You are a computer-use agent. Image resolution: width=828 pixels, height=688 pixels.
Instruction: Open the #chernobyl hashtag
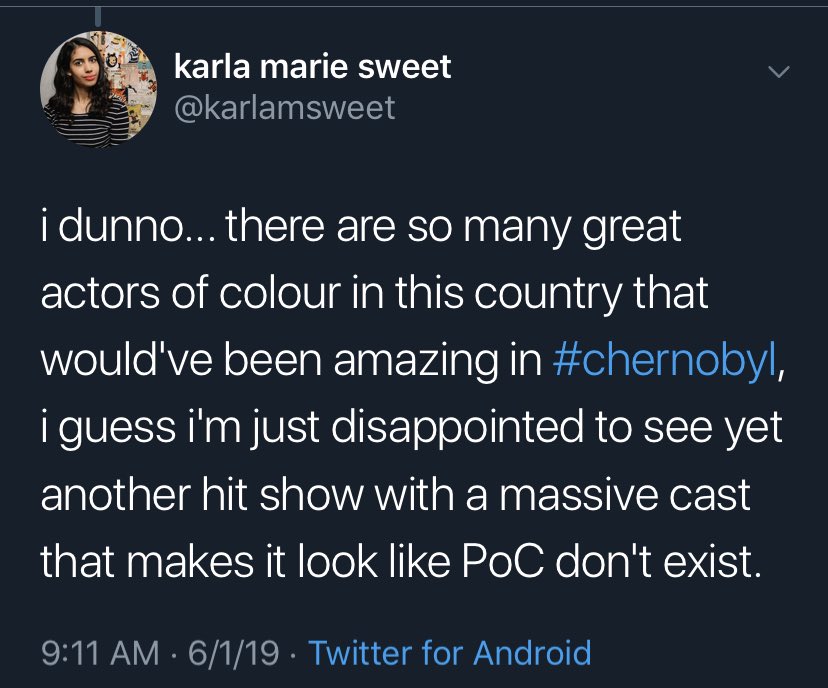(x=665, y=361)
